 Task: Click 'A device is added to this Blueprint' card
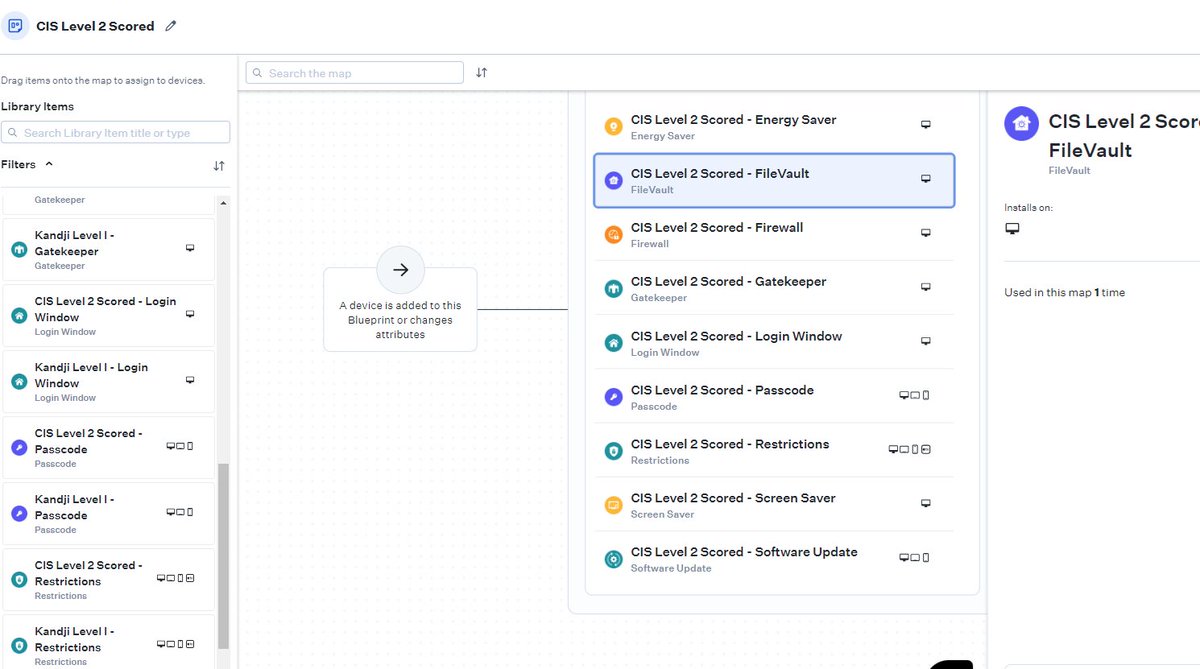pos(400,309)
